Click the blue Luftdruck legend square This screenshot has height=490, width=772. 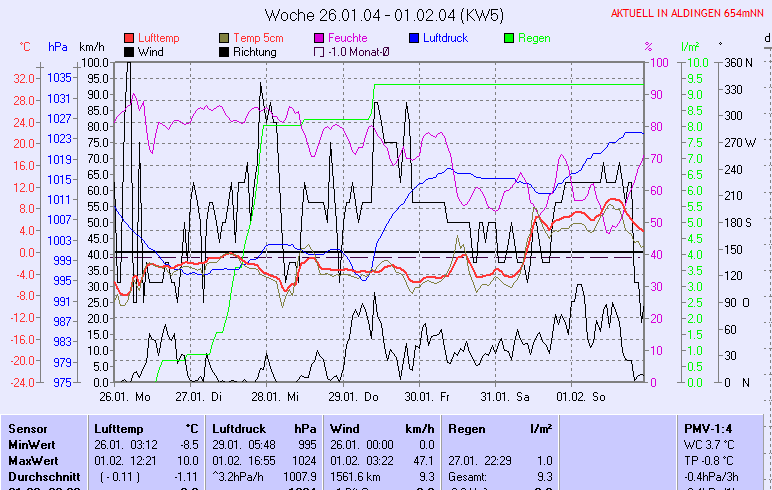[x=412, y=38]
